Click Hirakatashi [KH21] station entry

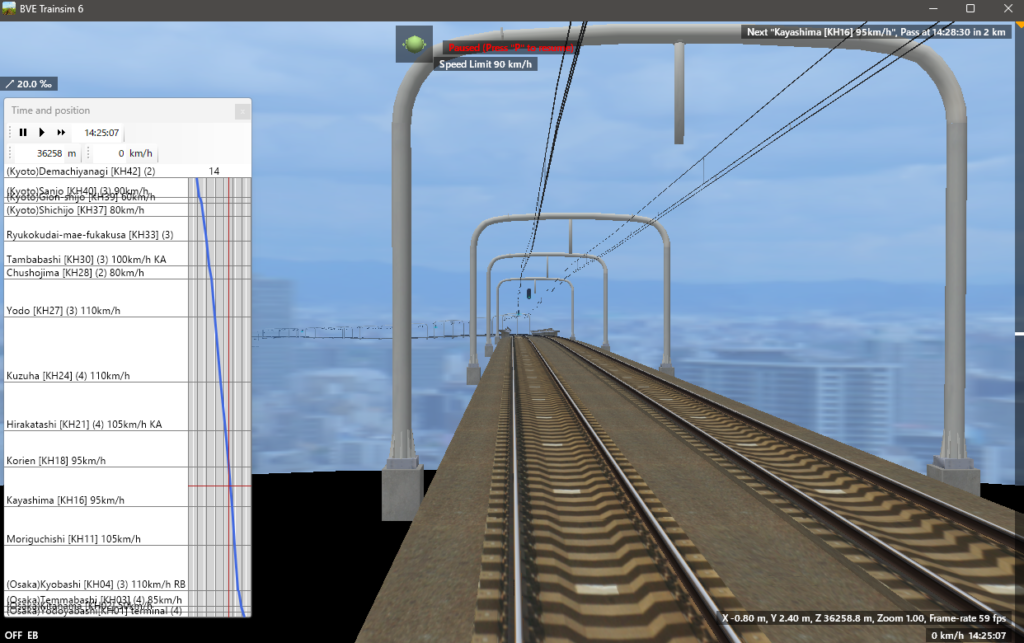pos(84,425)
